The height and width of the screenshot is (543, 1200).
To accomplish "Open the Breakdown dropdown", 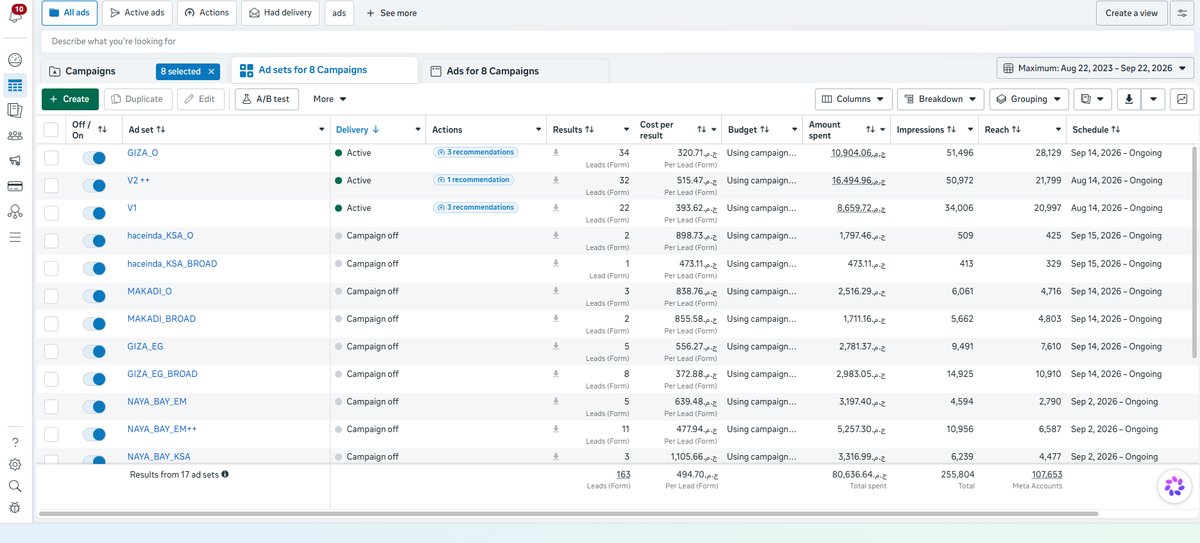I will tap(939, 99).
